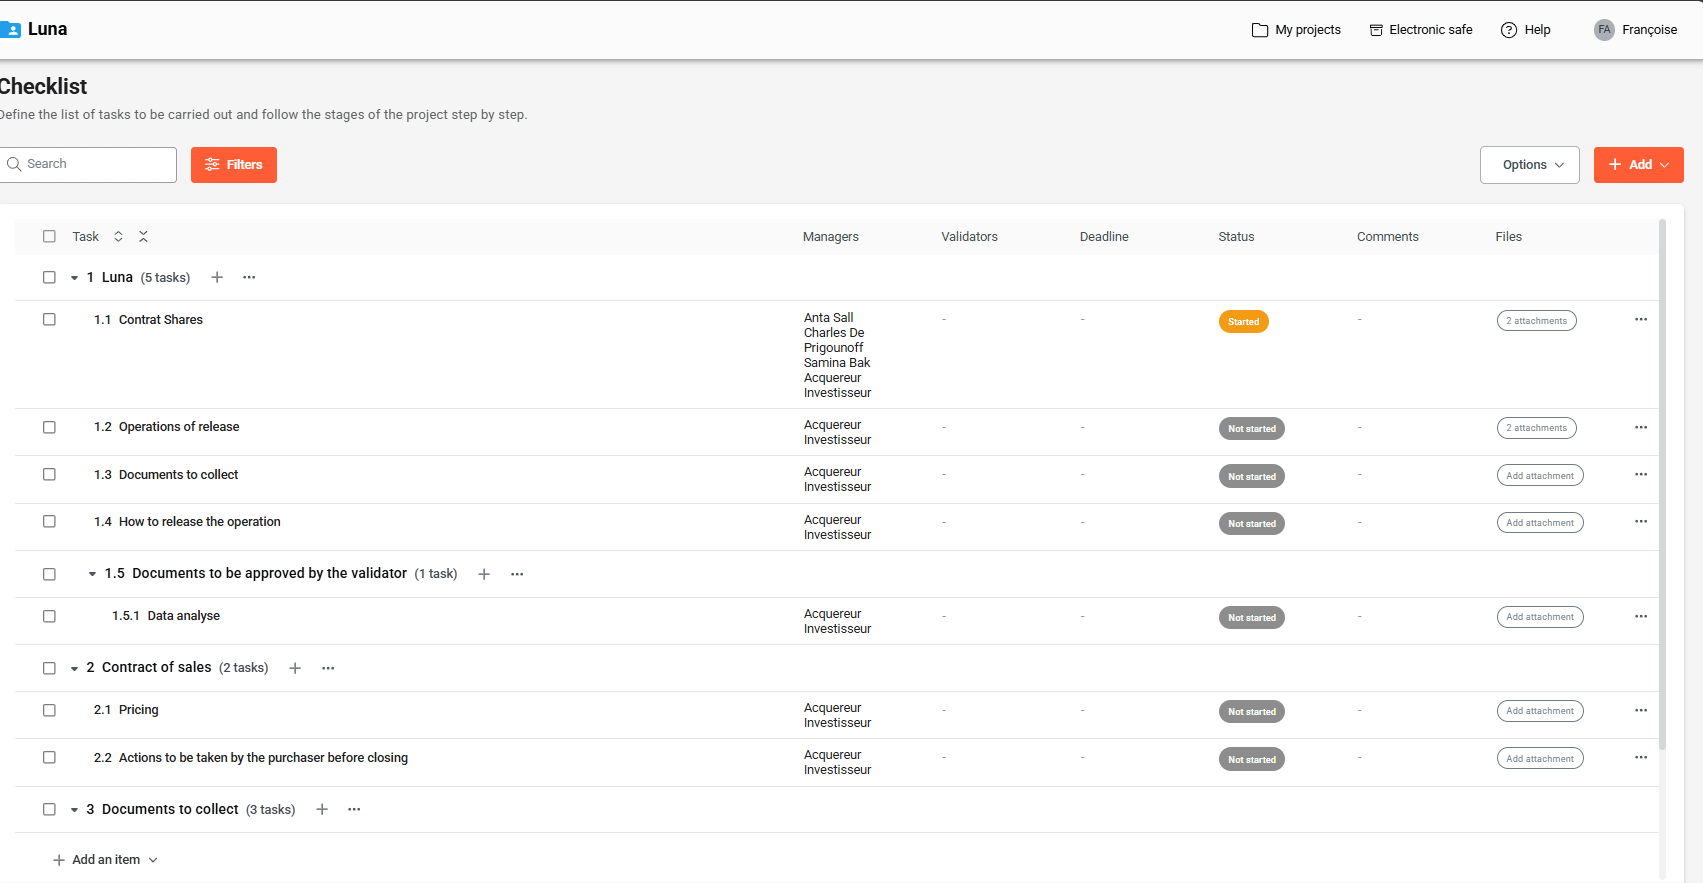This screenshot has width=1703, height=883.
Task: Open My projects from top navigation
Action: click(1296, 30)
